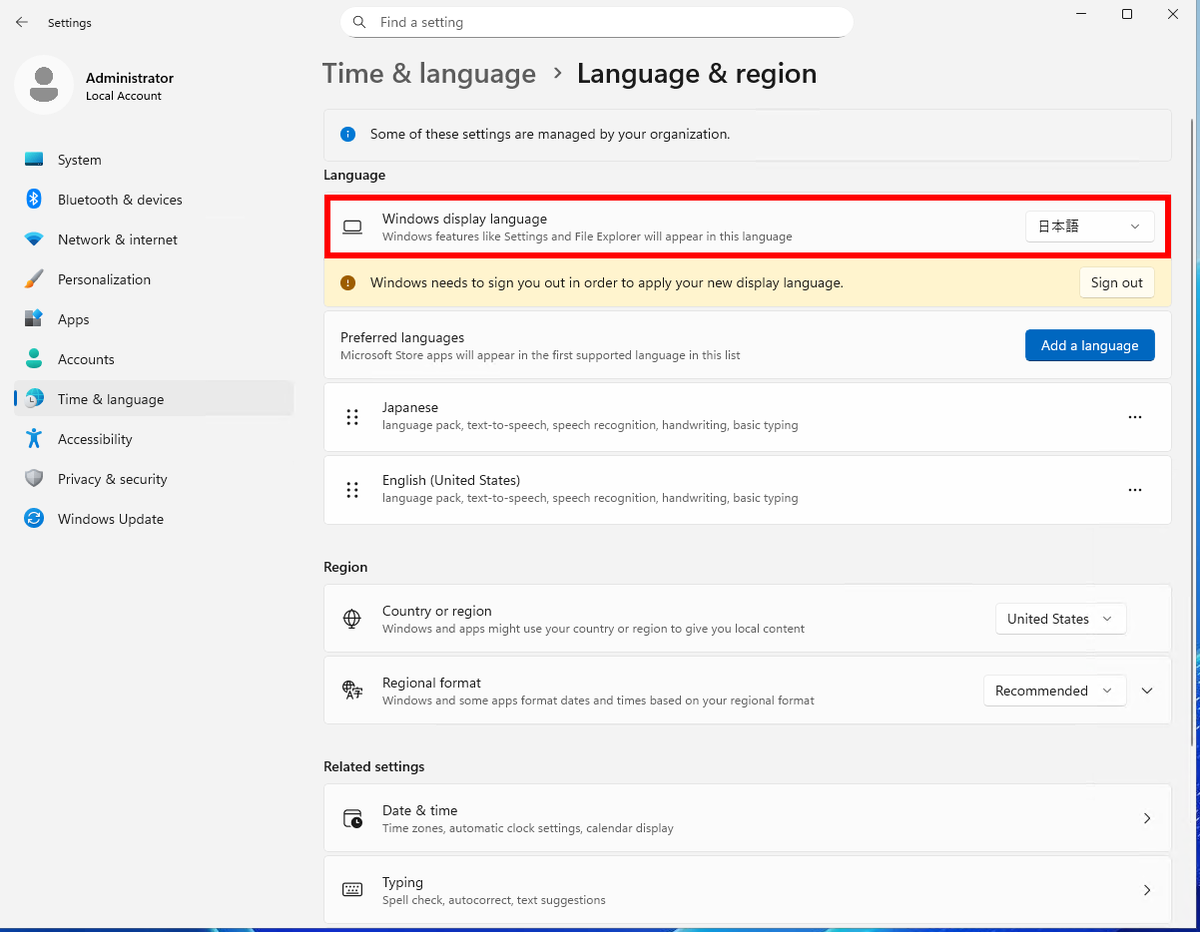Viewport: 1200px width, 932px height.
Task: Open the Windows display language dropdown
Action: click(1089, 226)
